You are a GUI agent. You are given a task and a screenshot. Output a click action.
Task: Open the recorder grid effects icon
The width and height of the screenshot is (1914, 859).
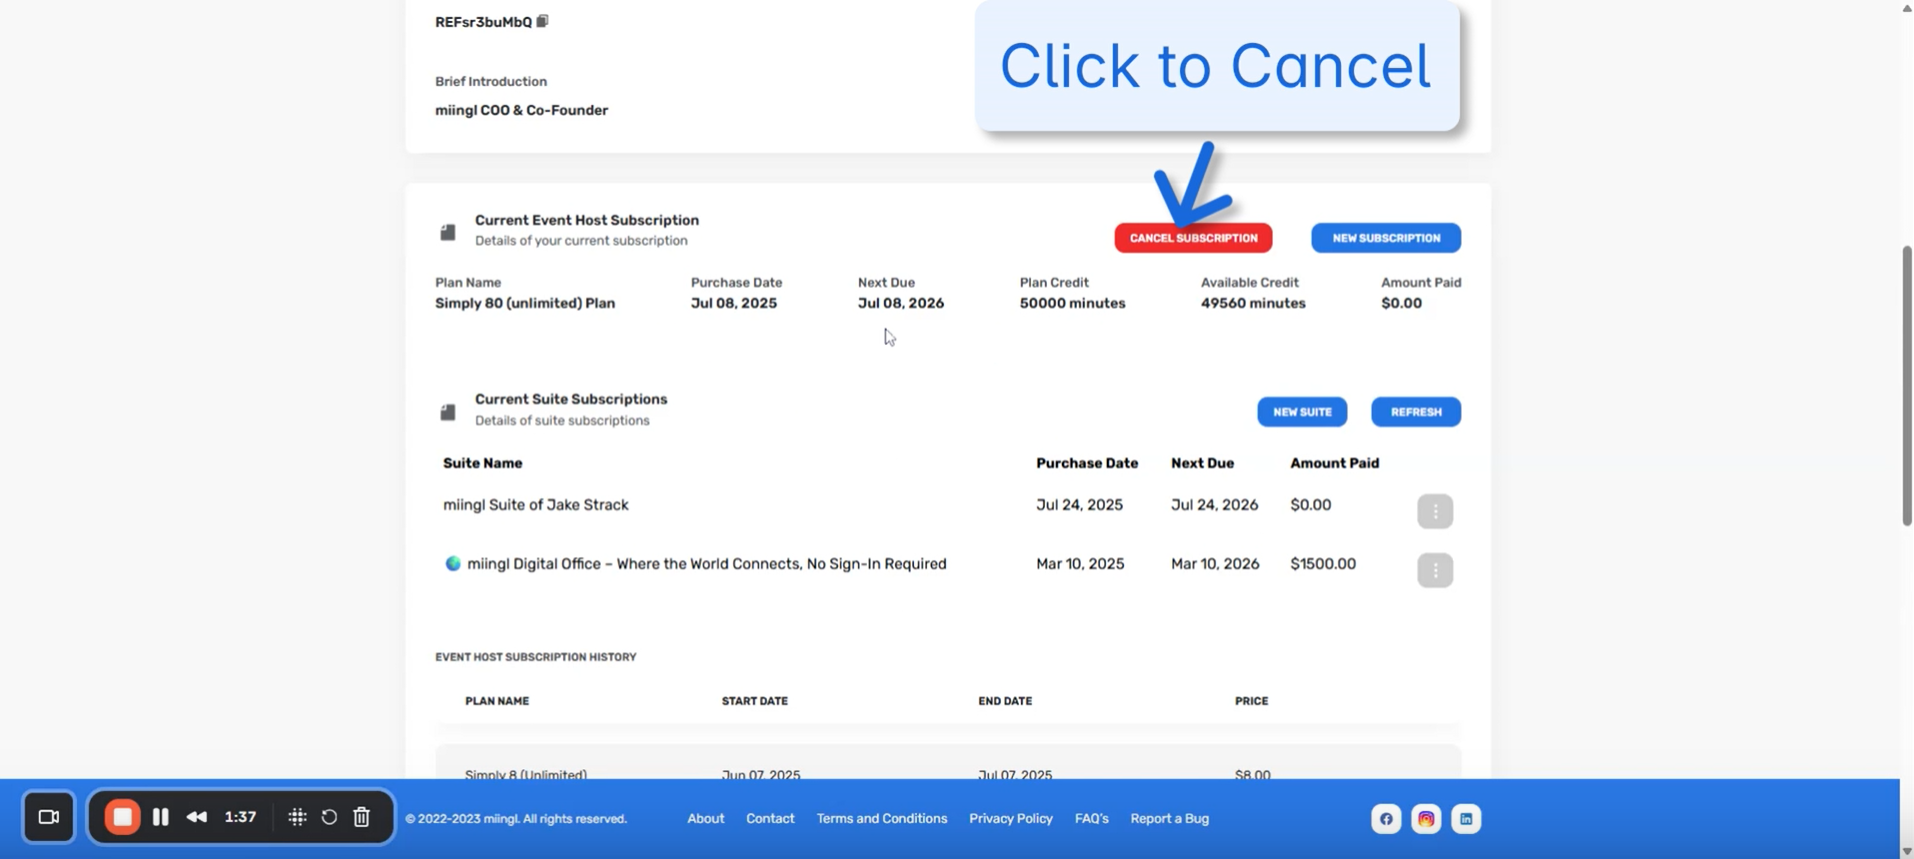(297, 817)
